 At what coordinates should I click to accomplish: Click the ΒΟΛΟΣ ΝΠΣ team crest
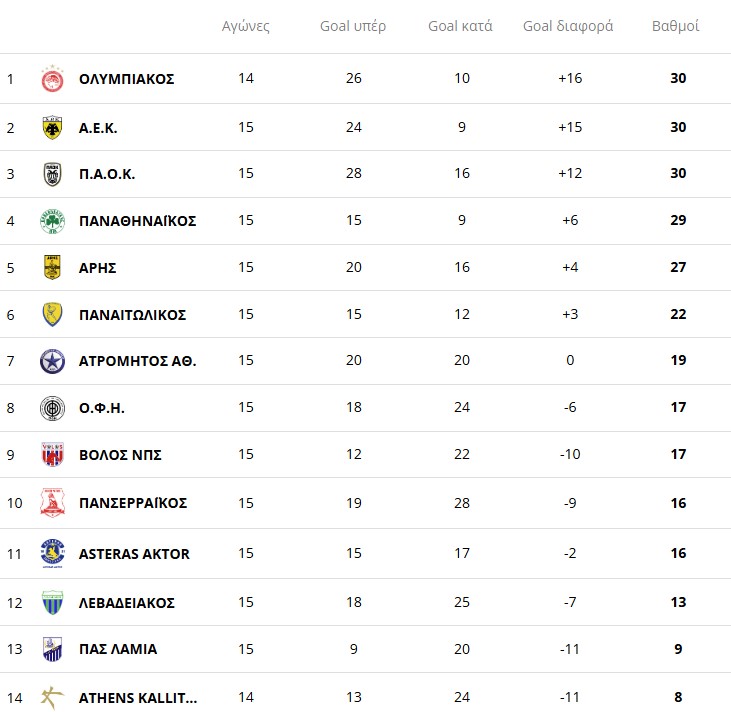coord(52,455)
